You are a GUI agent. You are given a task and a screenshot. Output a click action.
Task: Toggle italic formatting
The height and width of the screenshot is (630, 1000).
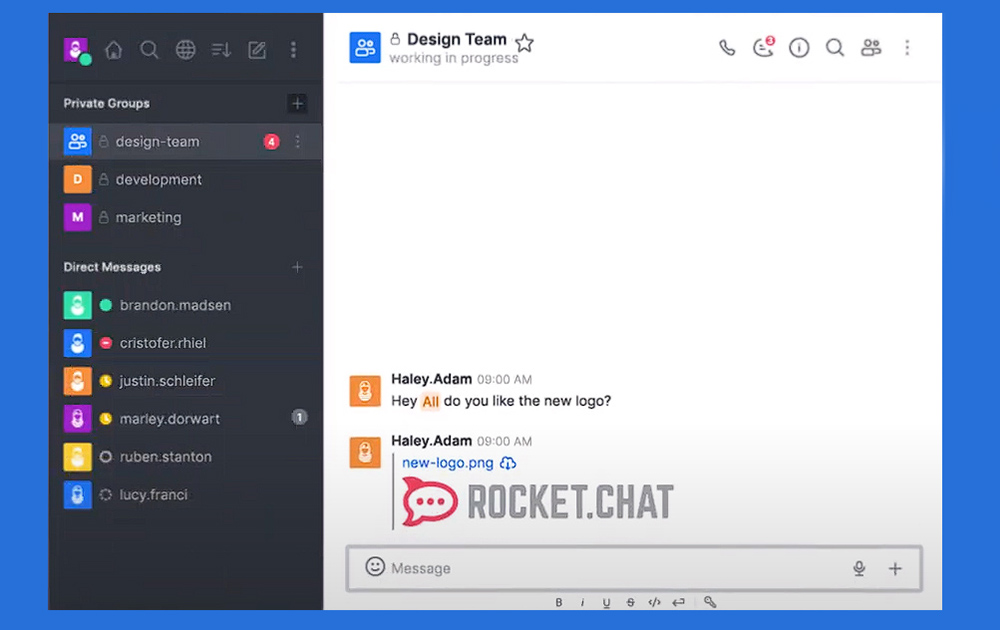point(582,603)
